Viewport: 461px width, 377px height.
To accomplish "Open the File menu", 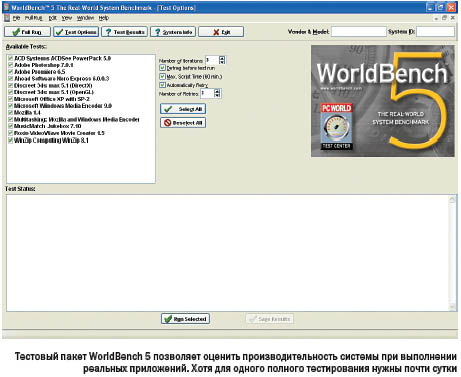I will click(x=17, y=18).
